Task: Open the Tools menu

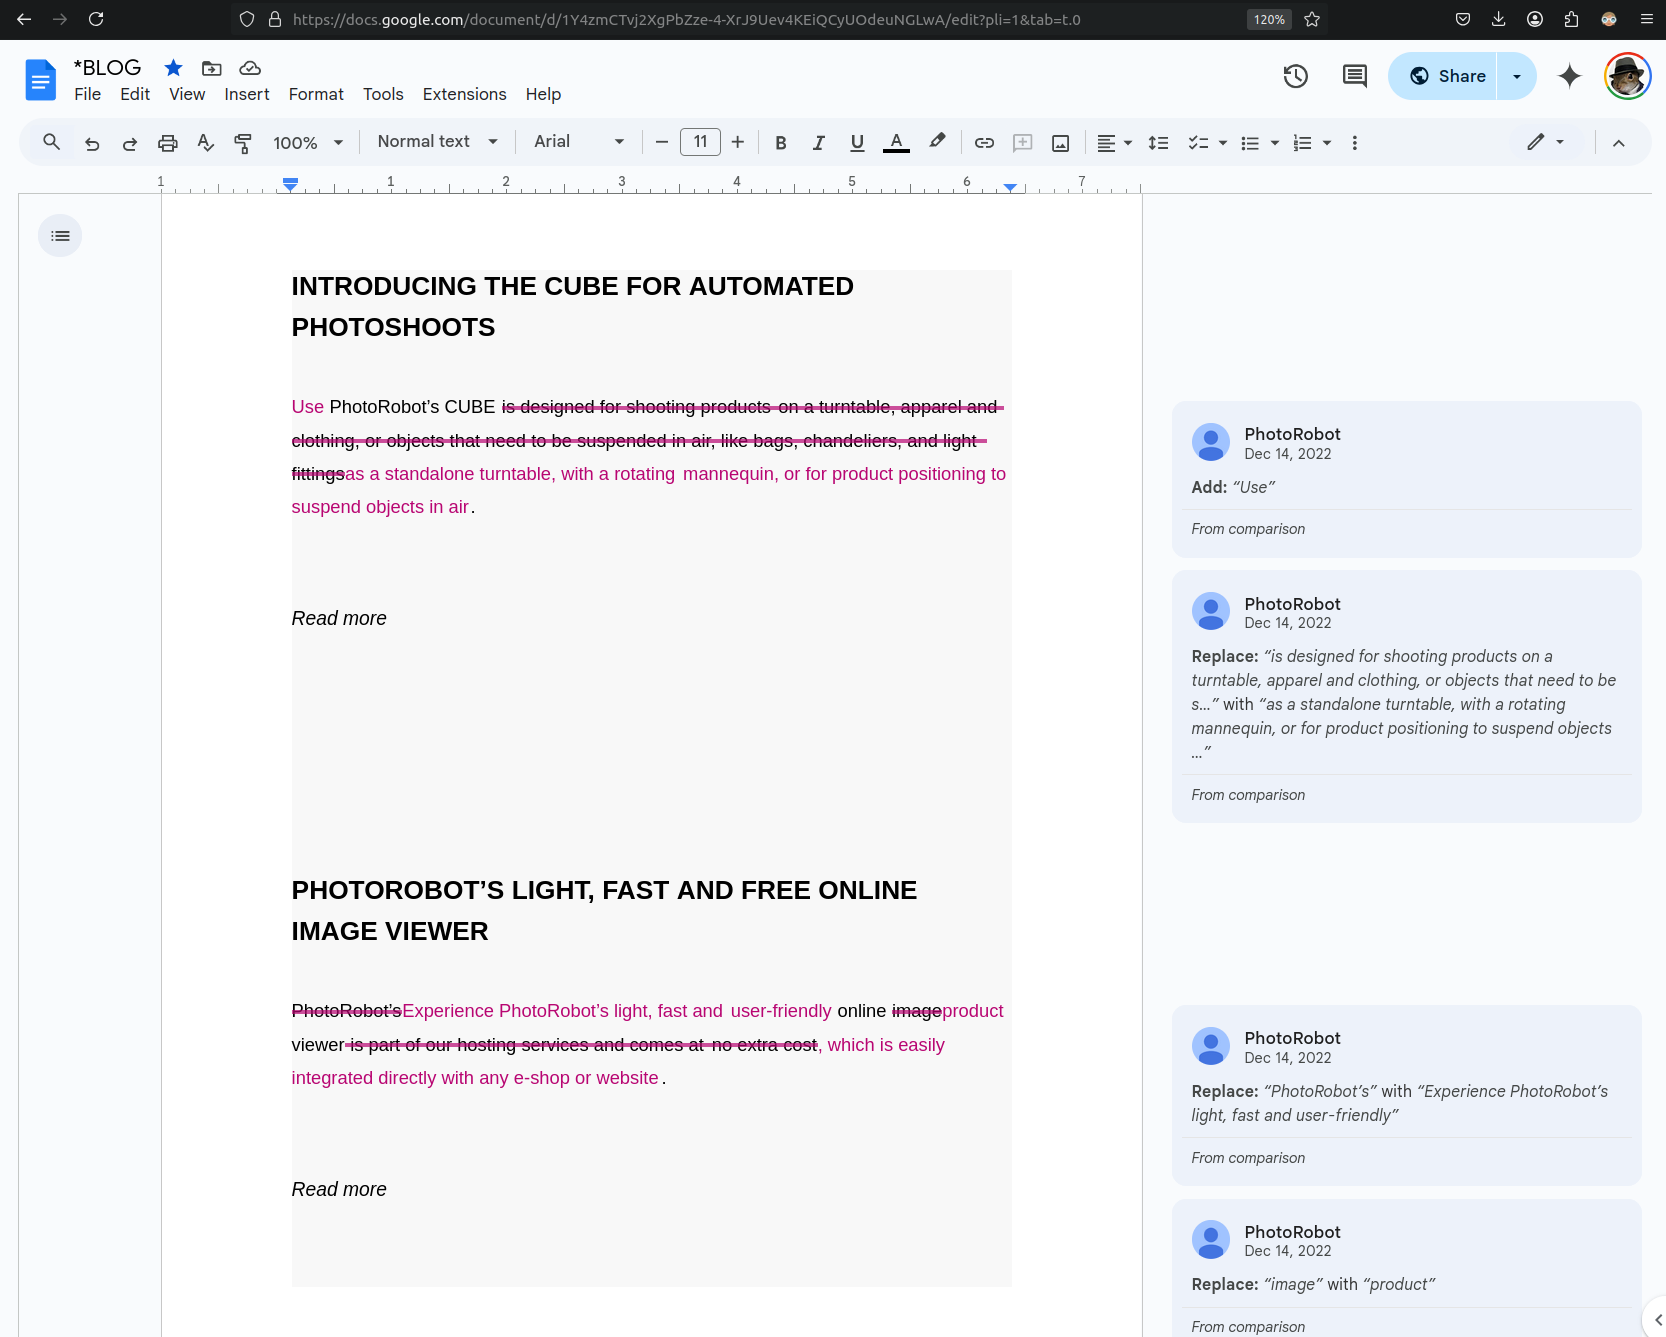Action: 383,94
